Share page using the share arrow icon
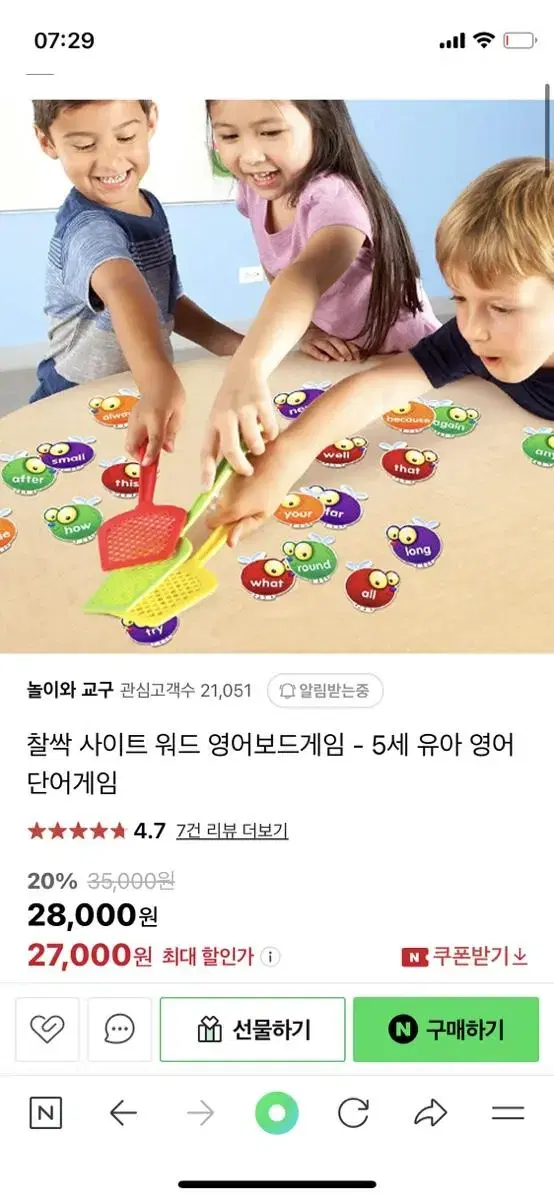The width and height of the screenshot is (554, 1200). [430, 1113]
